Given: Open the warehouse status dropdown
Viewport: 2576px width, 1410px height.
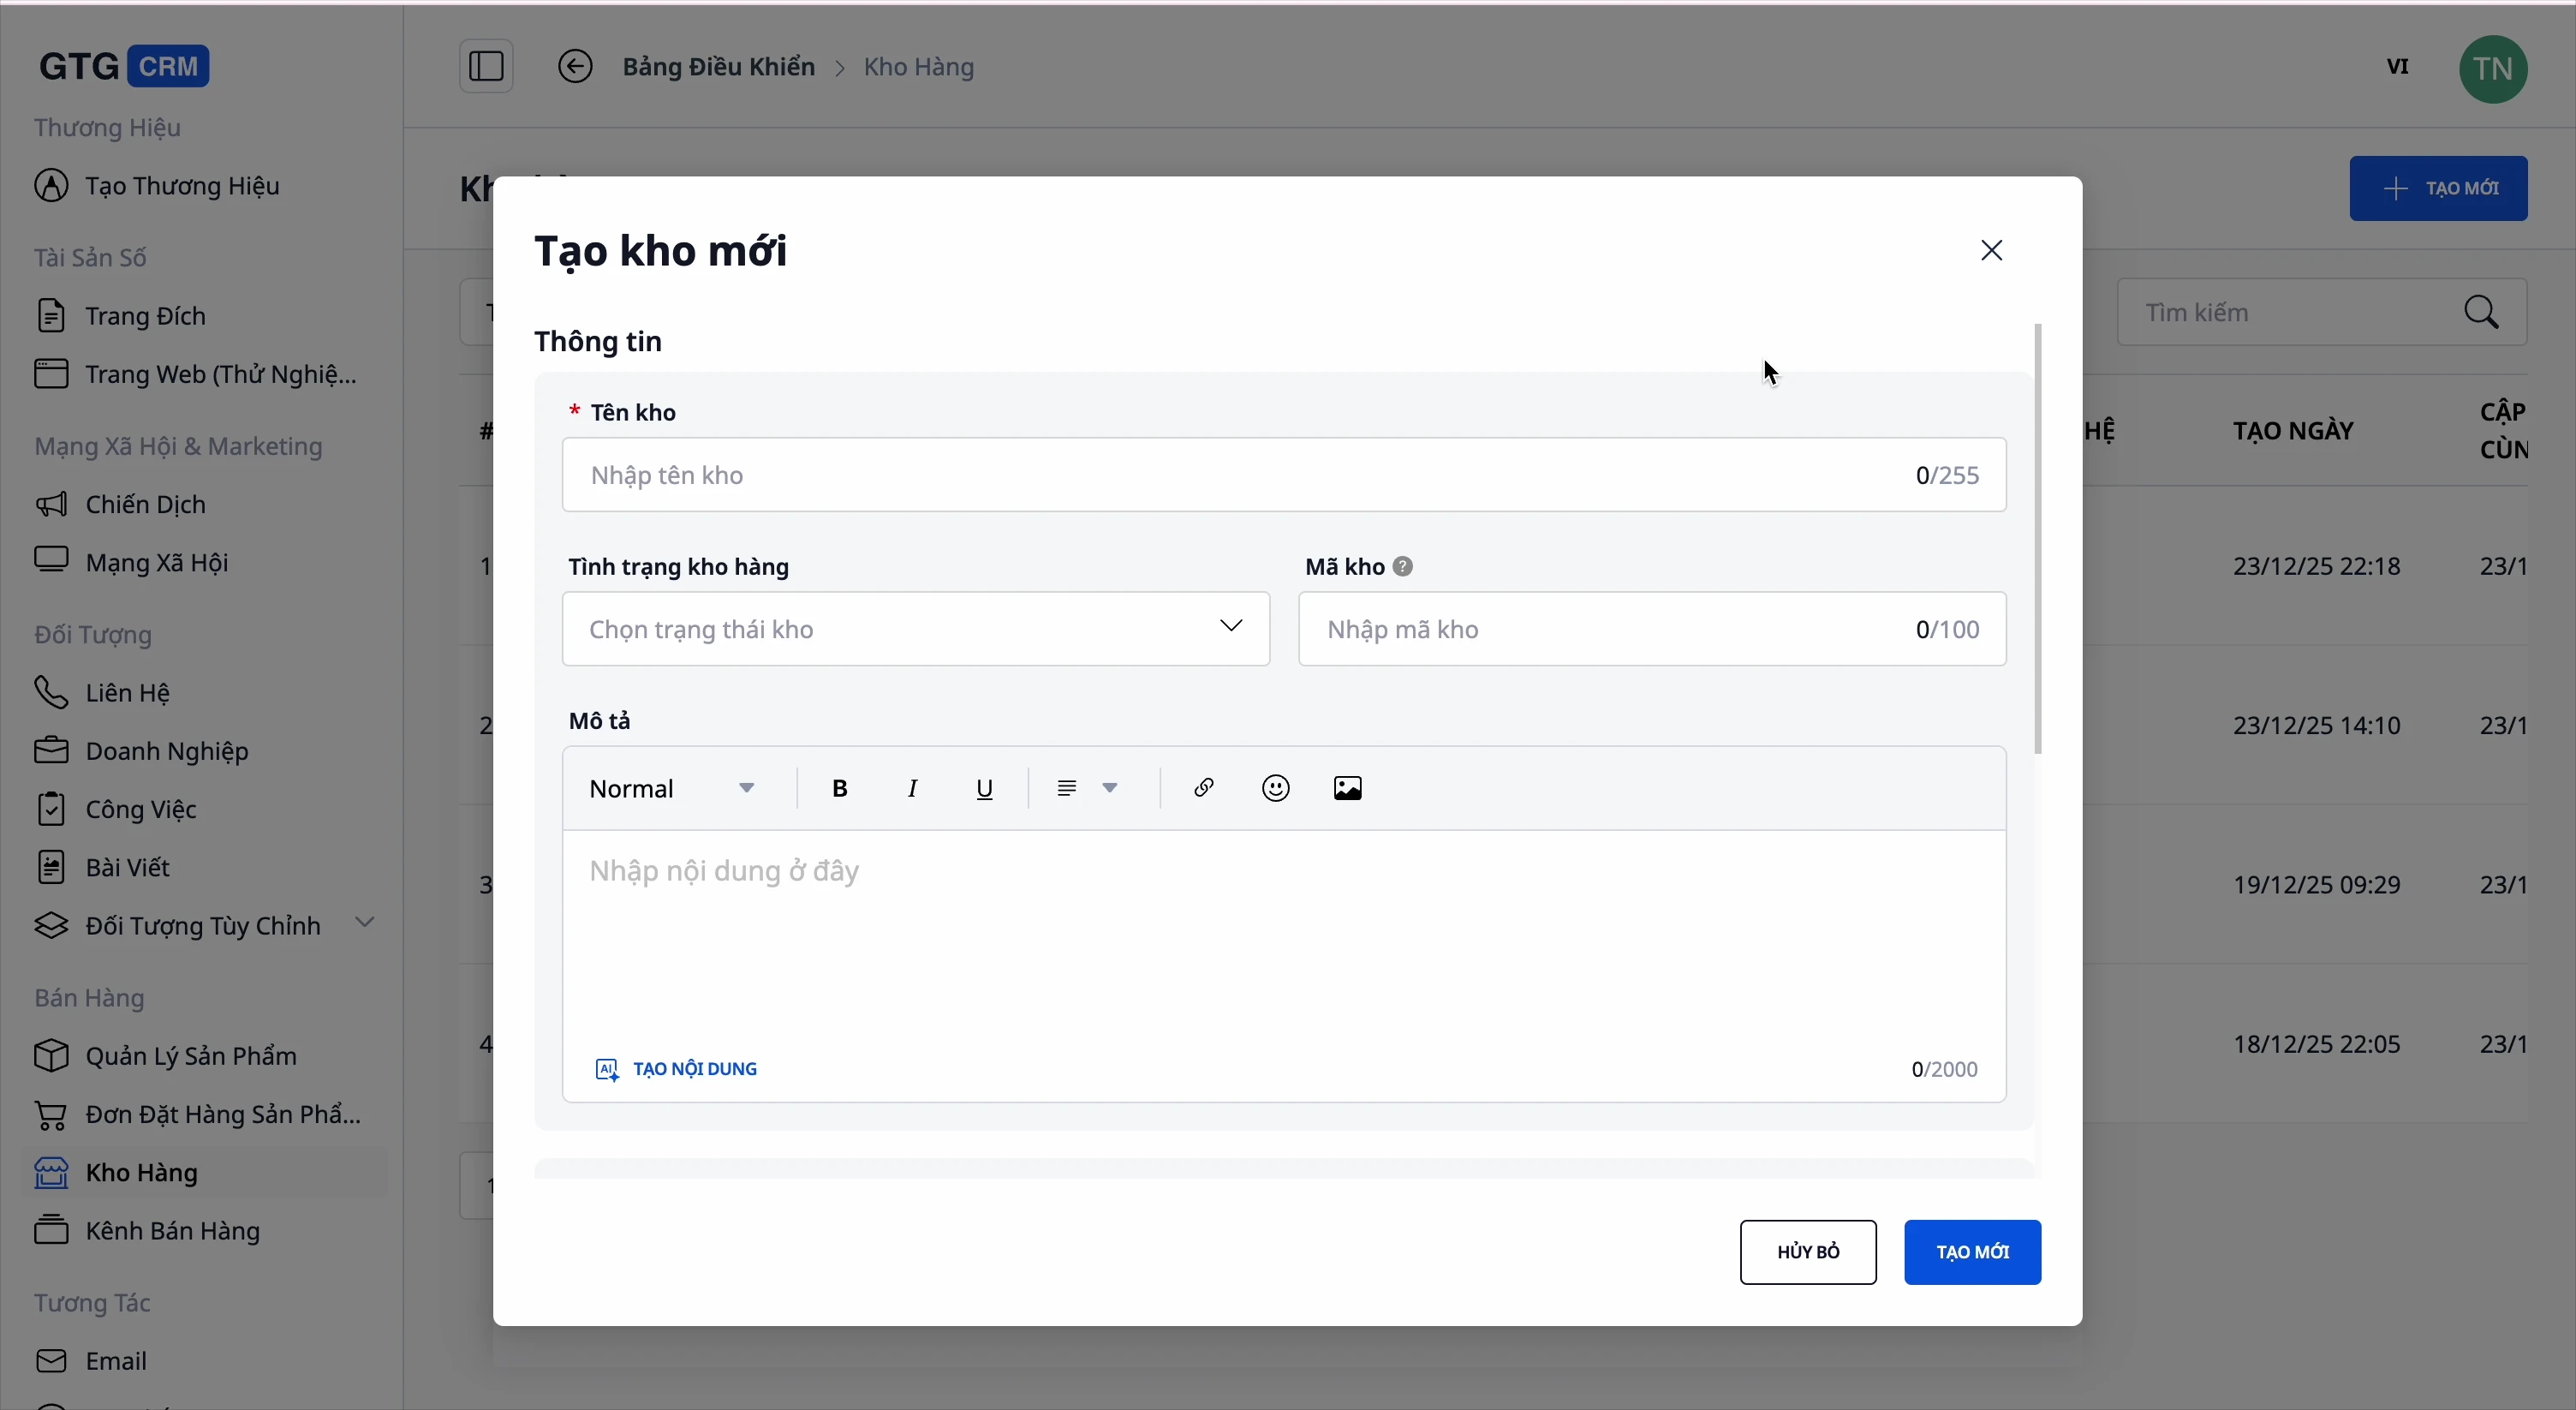Looking at the screenshot, I should 915,629.
